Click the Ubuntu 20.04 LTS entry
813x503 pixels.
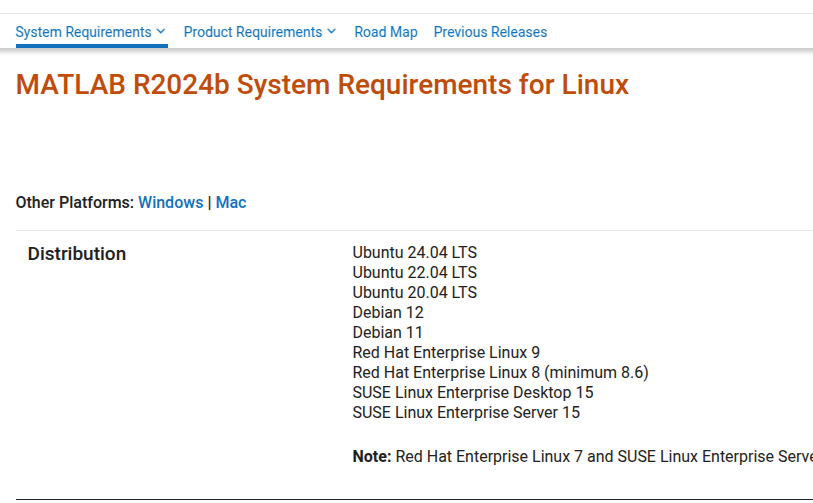[x=415, y=292]
